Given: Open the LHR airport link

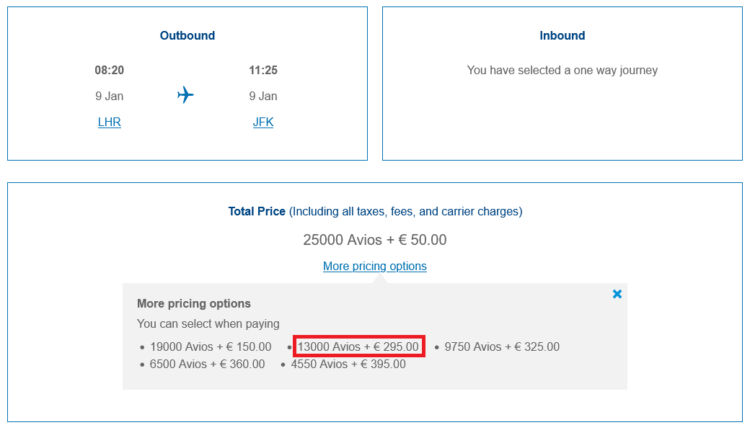Looking at the screenshot, I should pos(109,122).
